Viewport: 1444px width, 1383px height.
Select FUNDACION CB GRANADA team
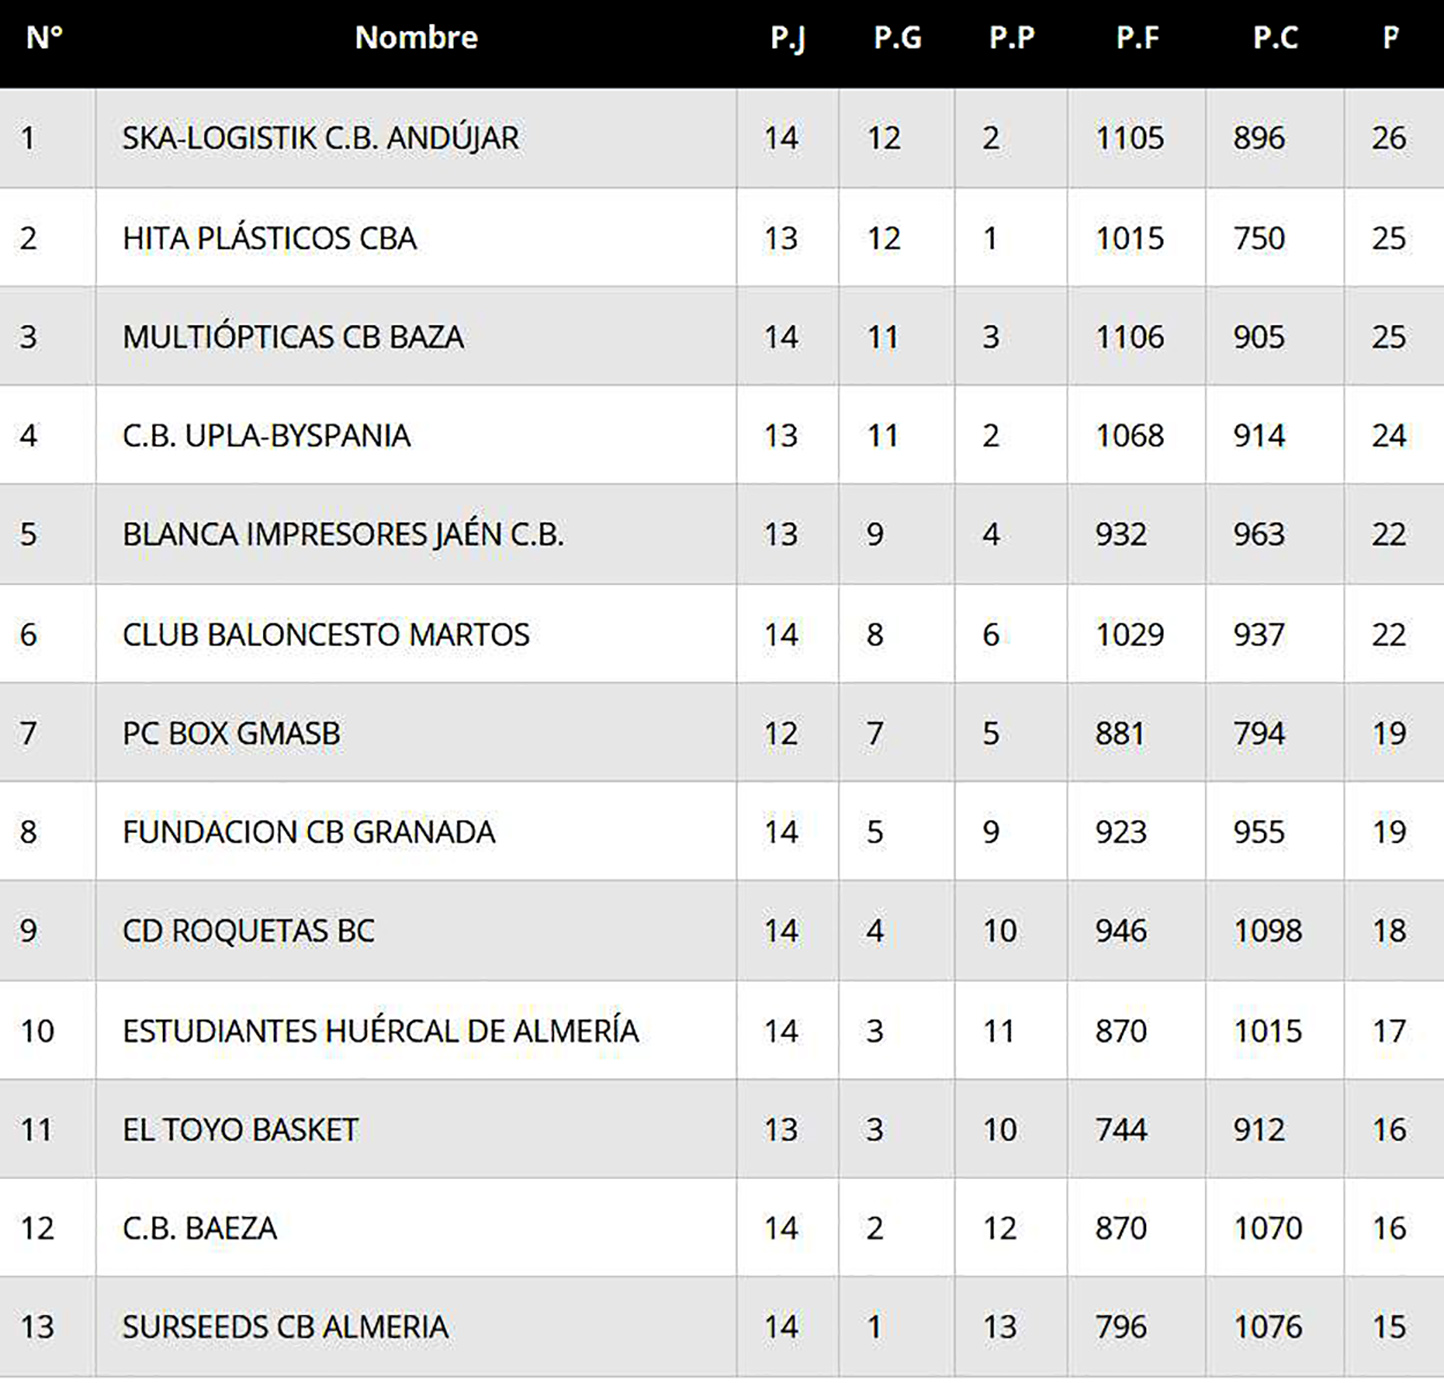point(308,832)
